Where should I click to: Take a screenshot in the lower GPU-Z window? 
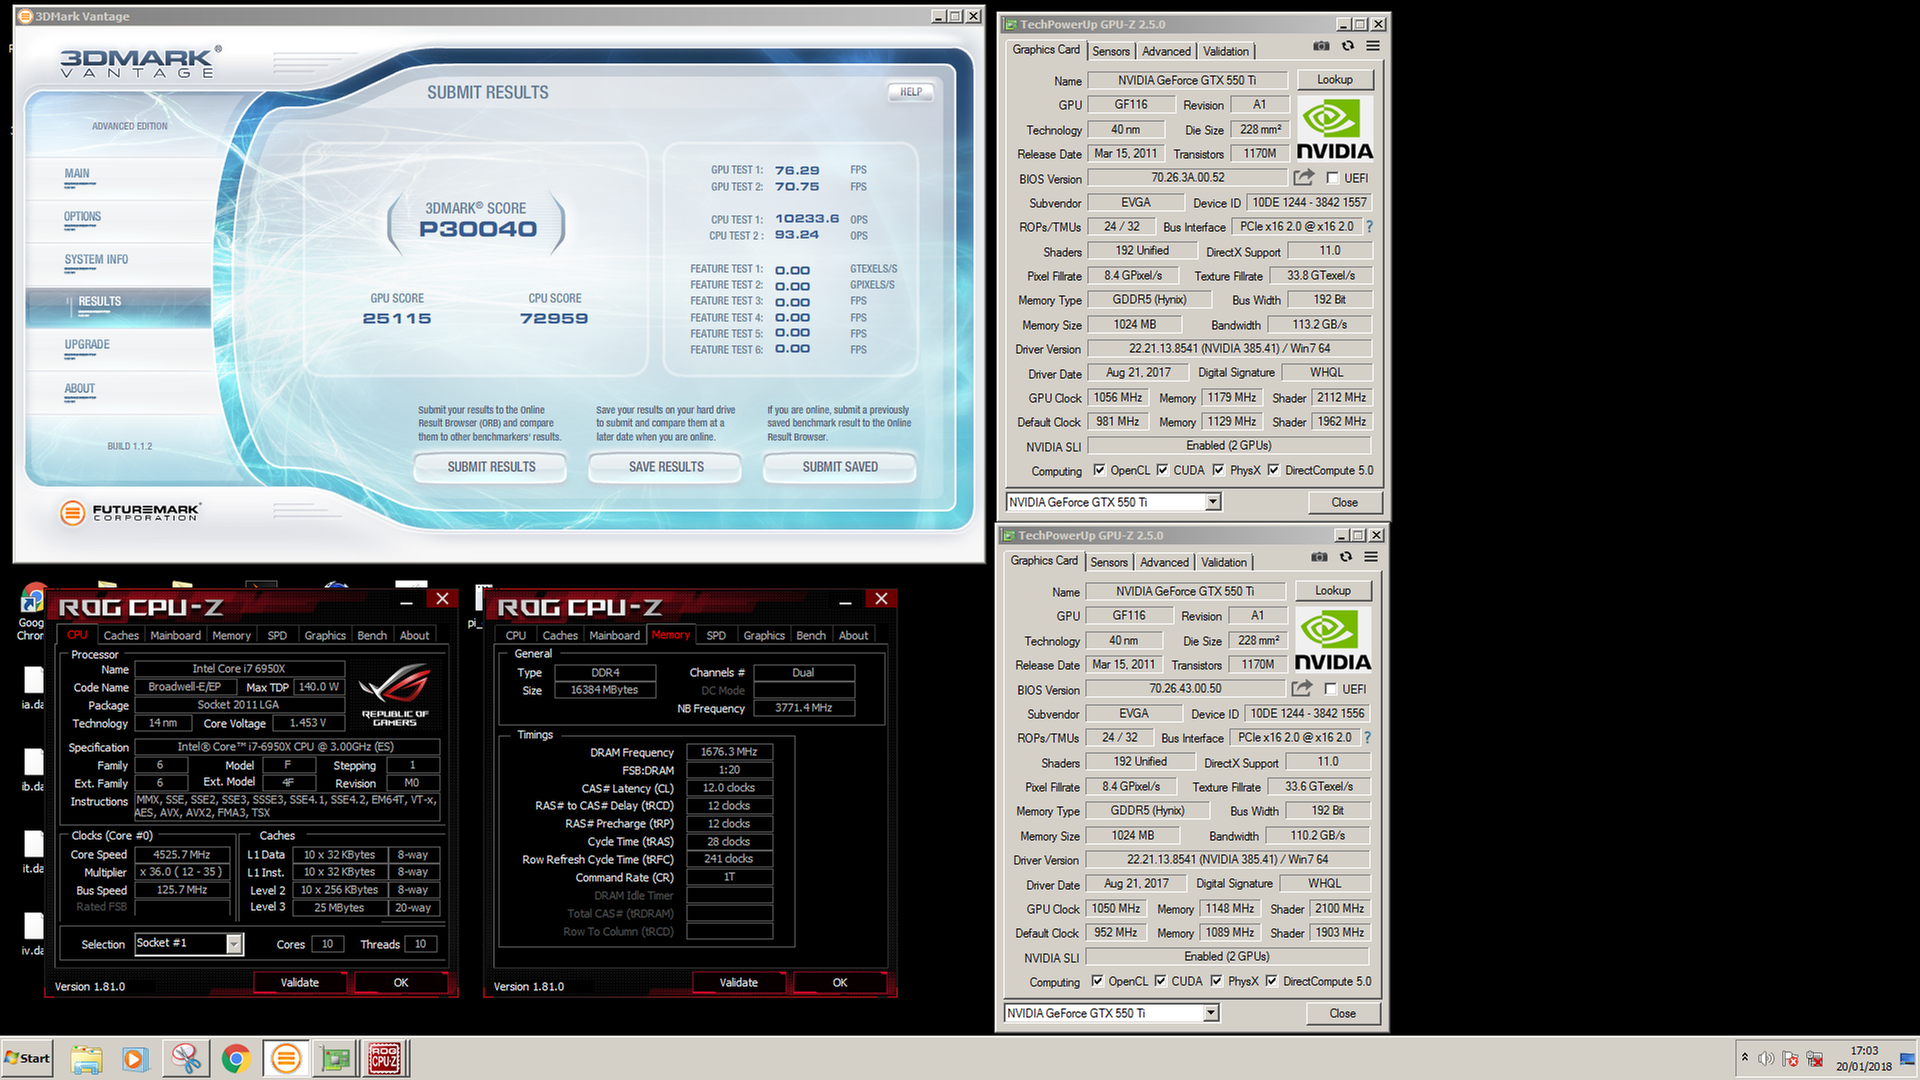point(1319,557)
